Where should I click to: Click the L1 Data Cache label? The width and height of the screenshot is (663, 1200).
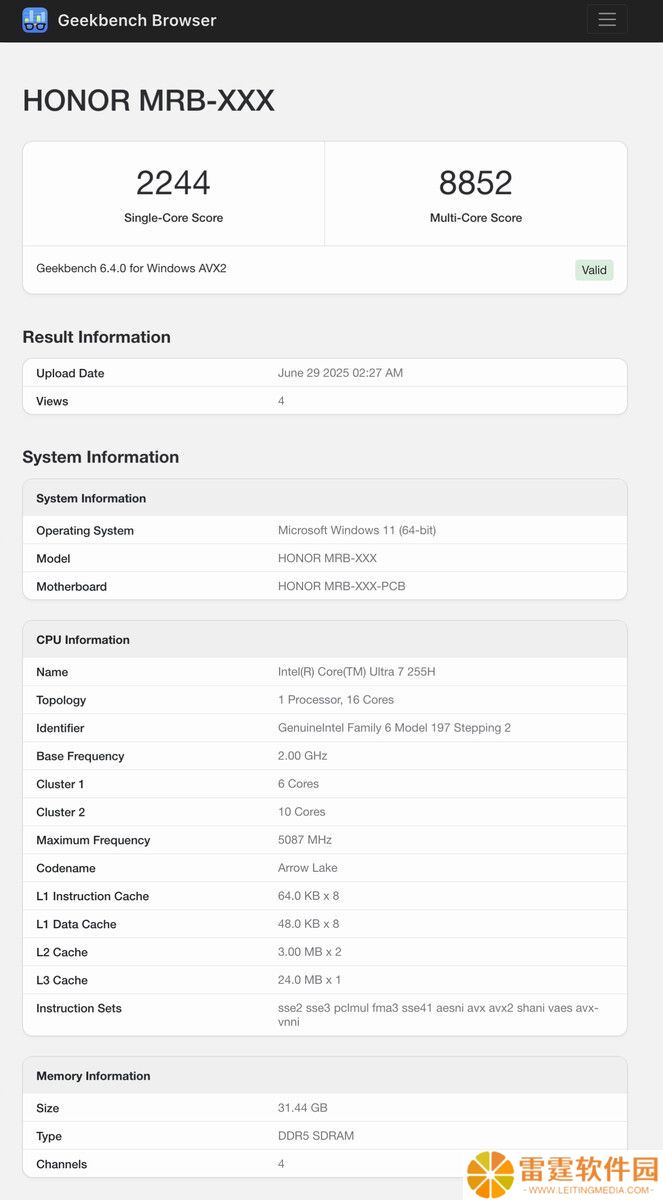click(76, 924)
